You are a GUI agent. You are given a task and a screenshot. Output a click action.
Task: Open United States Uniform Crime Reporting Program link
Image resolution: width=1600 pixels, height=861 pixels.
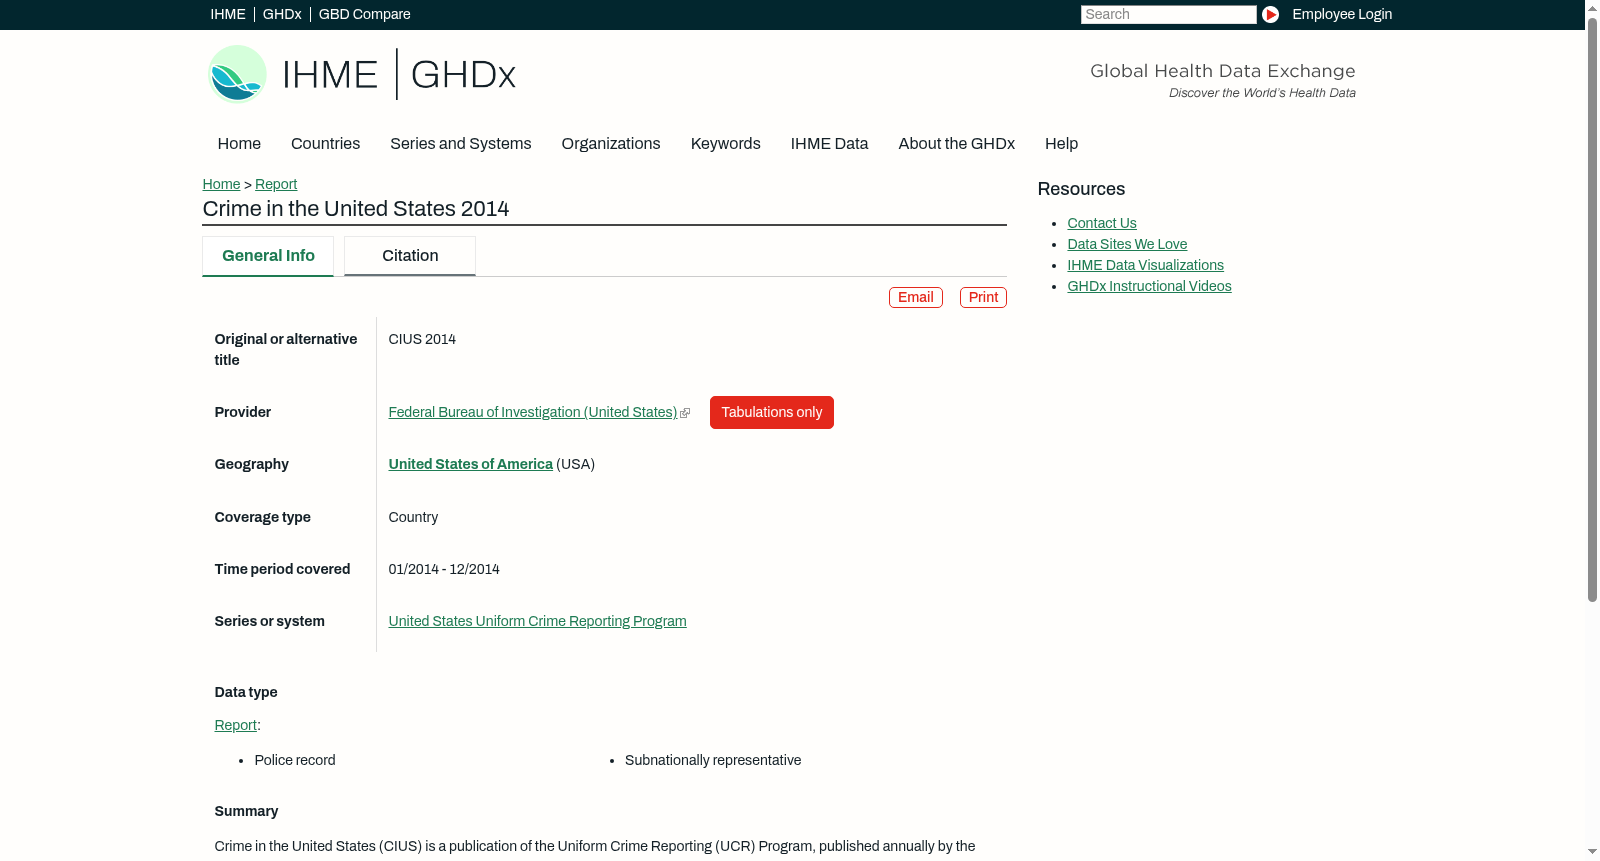[x=538, y=621]
